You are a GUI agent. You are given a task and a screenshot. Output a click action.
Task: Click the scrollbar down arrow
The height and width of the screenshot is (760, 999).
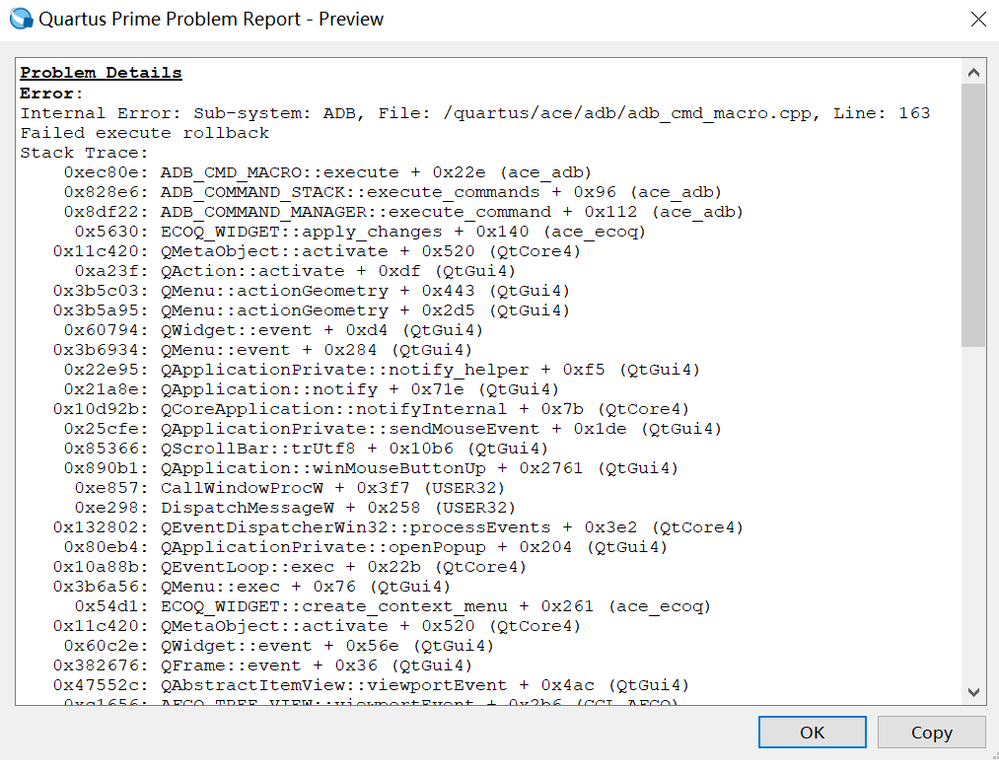(974, 692)
